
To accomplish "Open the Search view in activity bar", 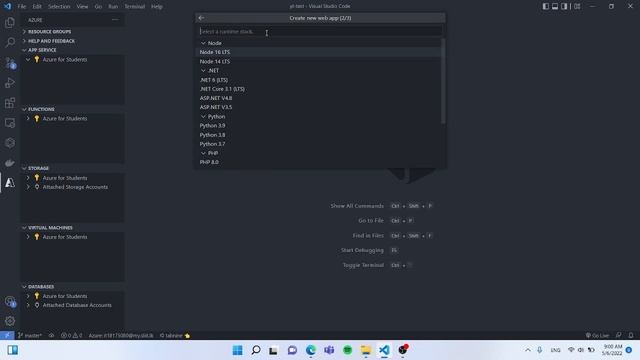I will tap(10, 42).
